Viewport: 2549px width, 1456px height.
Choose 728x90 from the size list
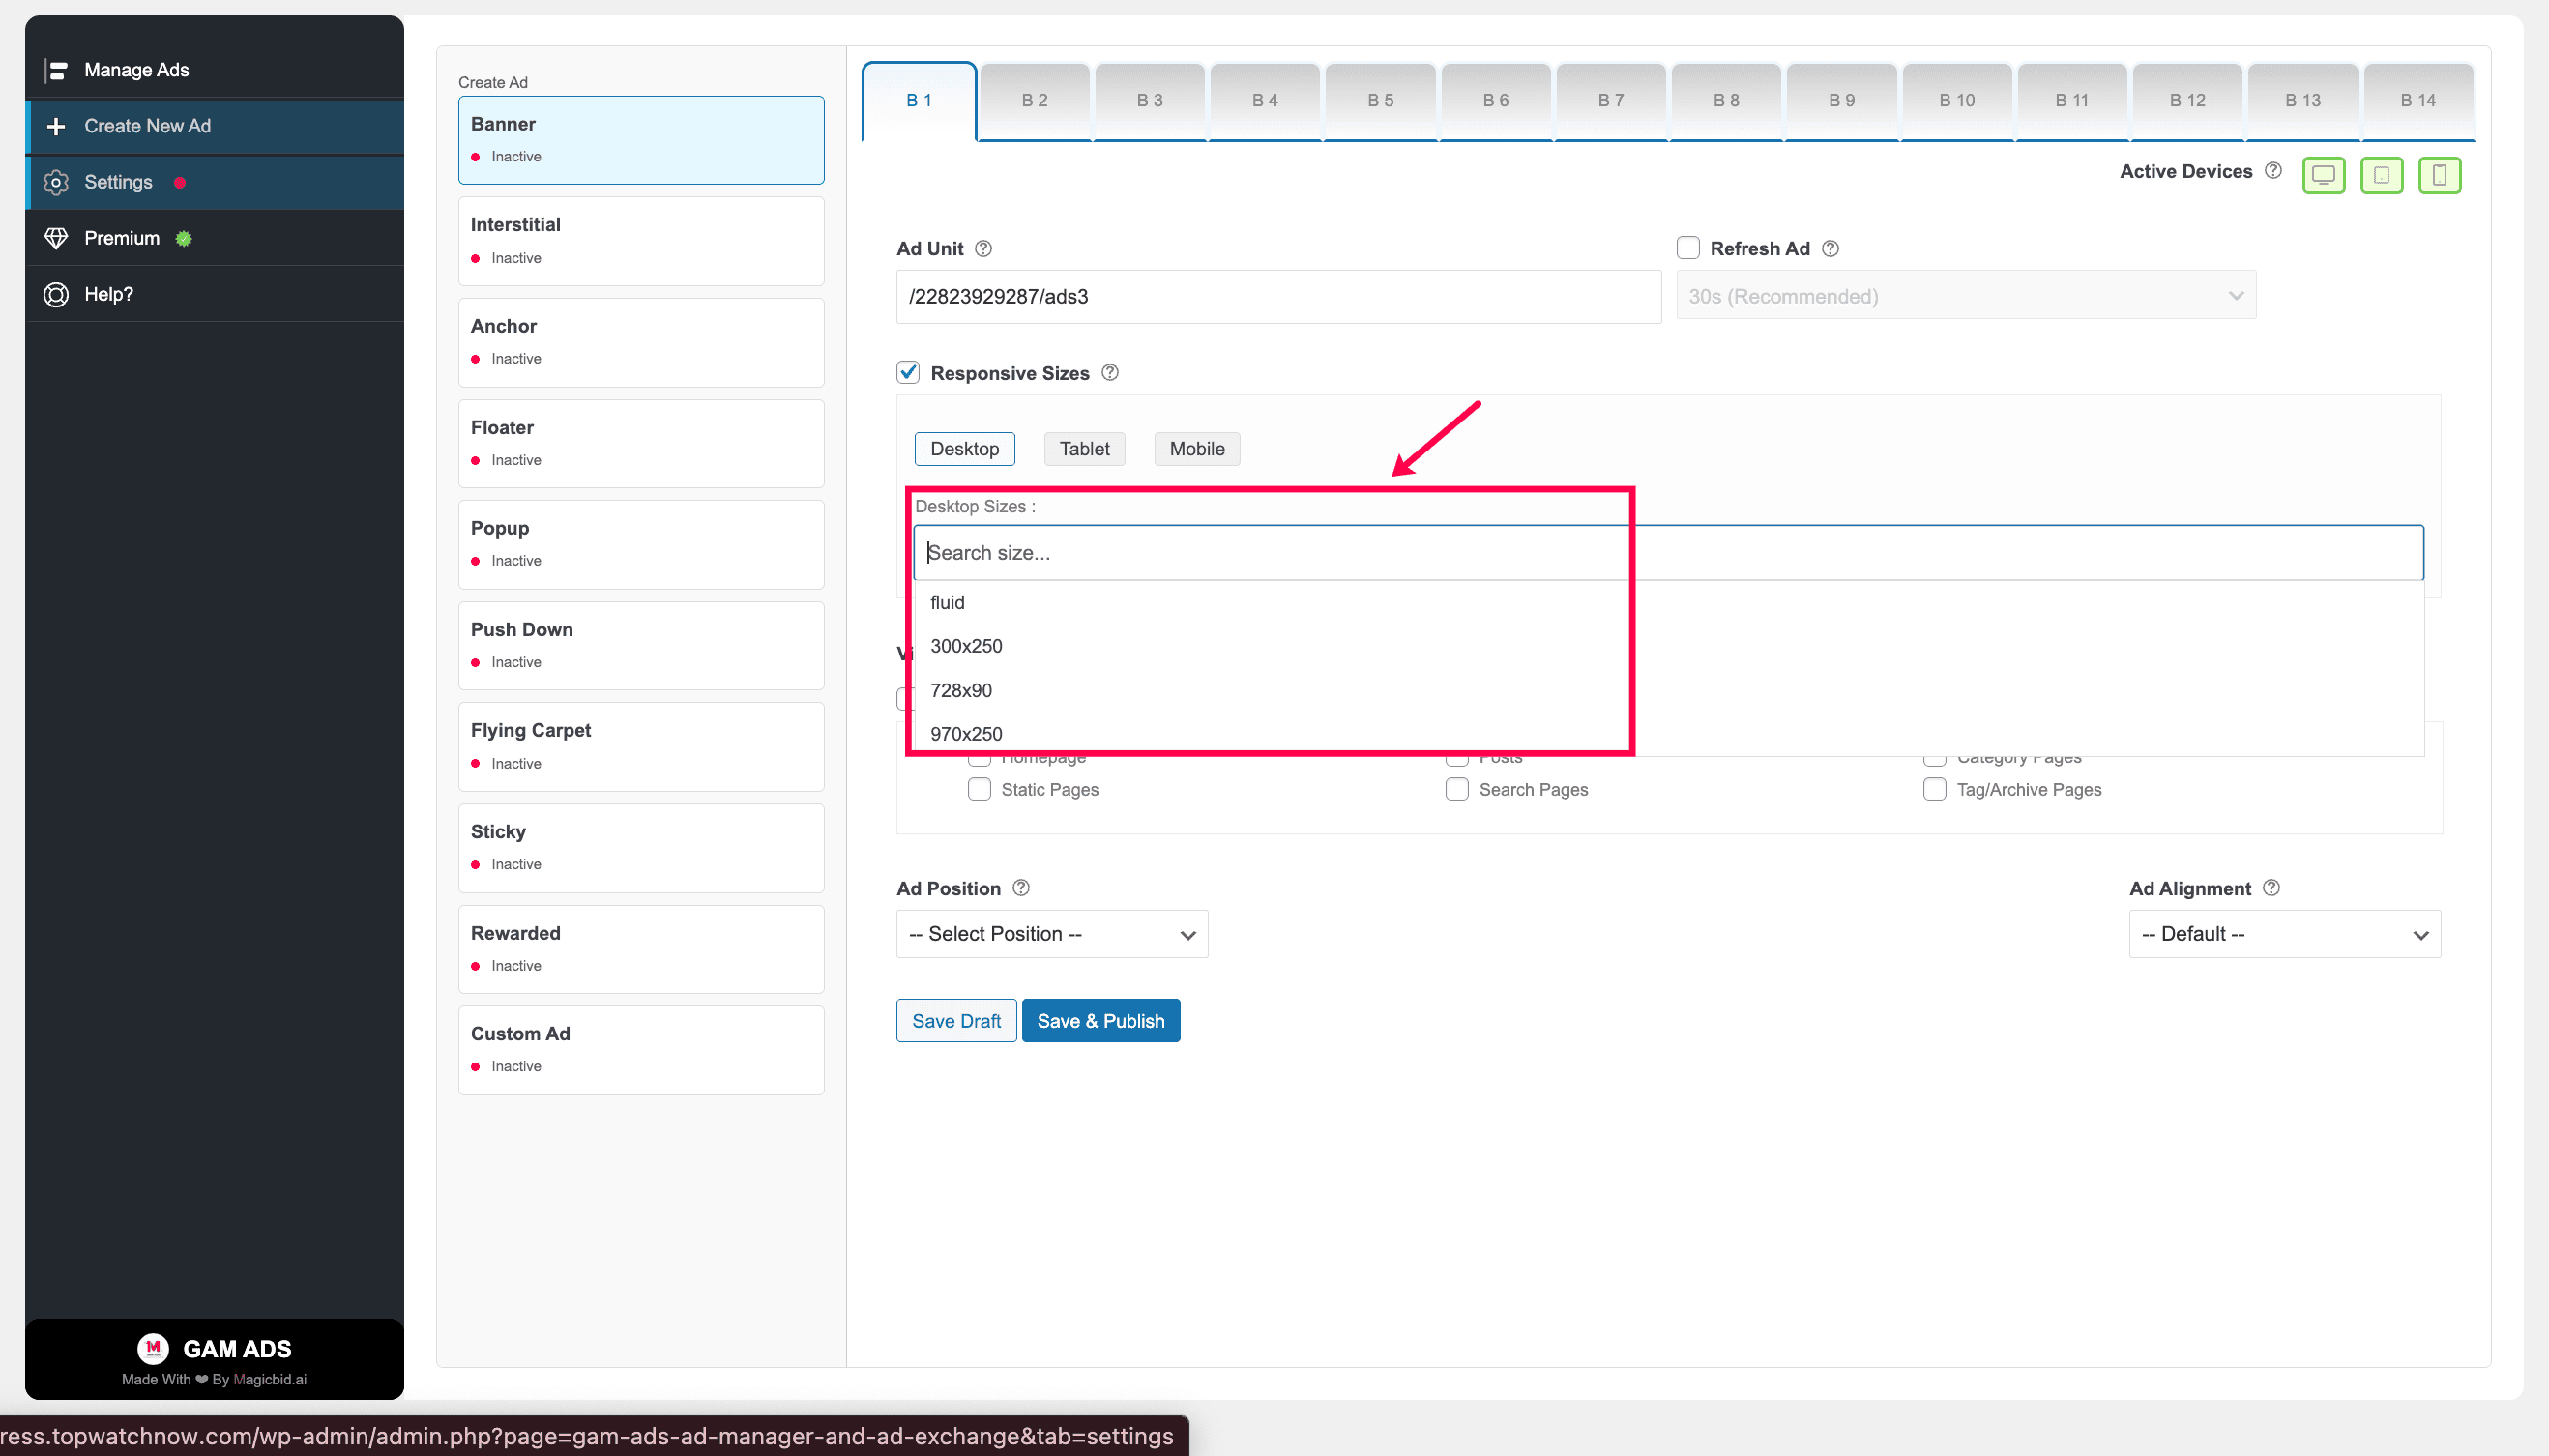pos(1668,690)
